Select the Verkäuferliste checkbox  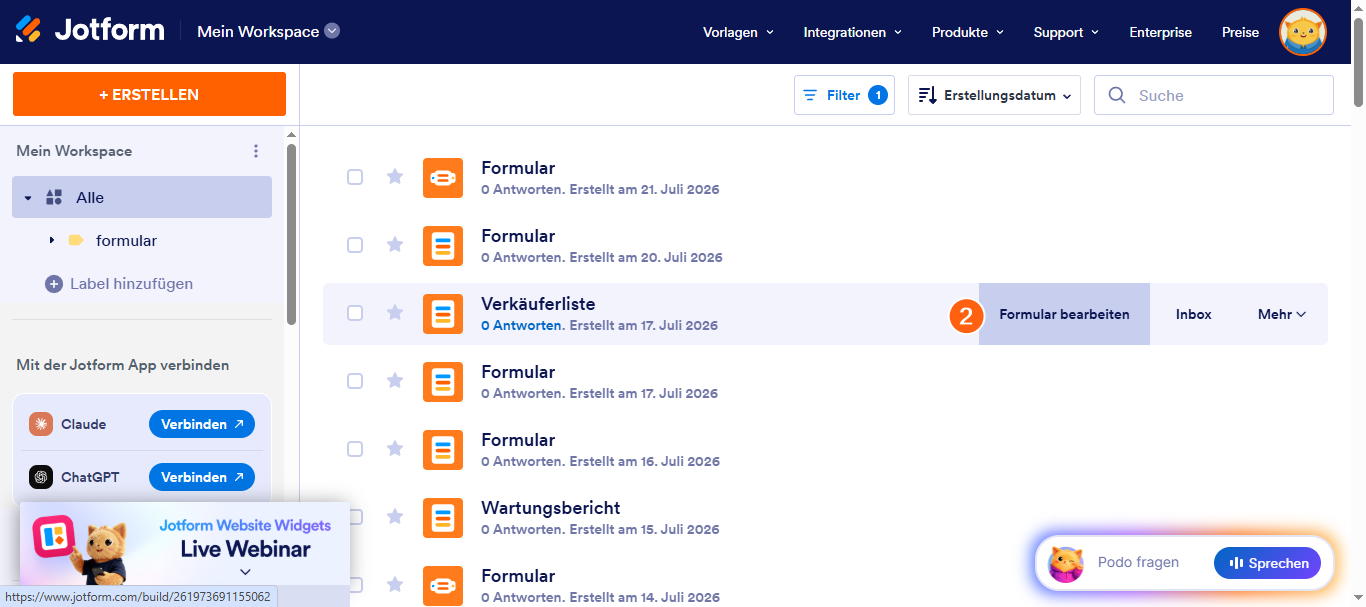355,313
